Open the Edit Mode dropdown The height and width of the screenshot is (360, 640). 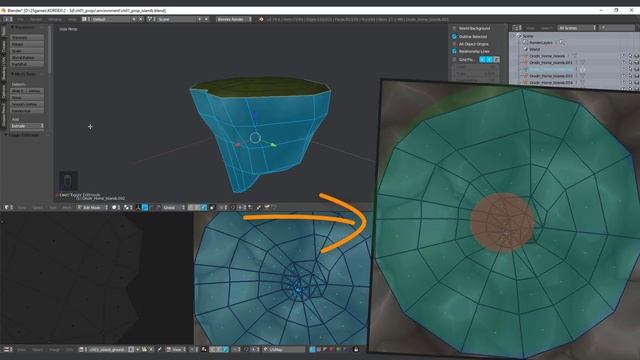(x=93, y=207)
